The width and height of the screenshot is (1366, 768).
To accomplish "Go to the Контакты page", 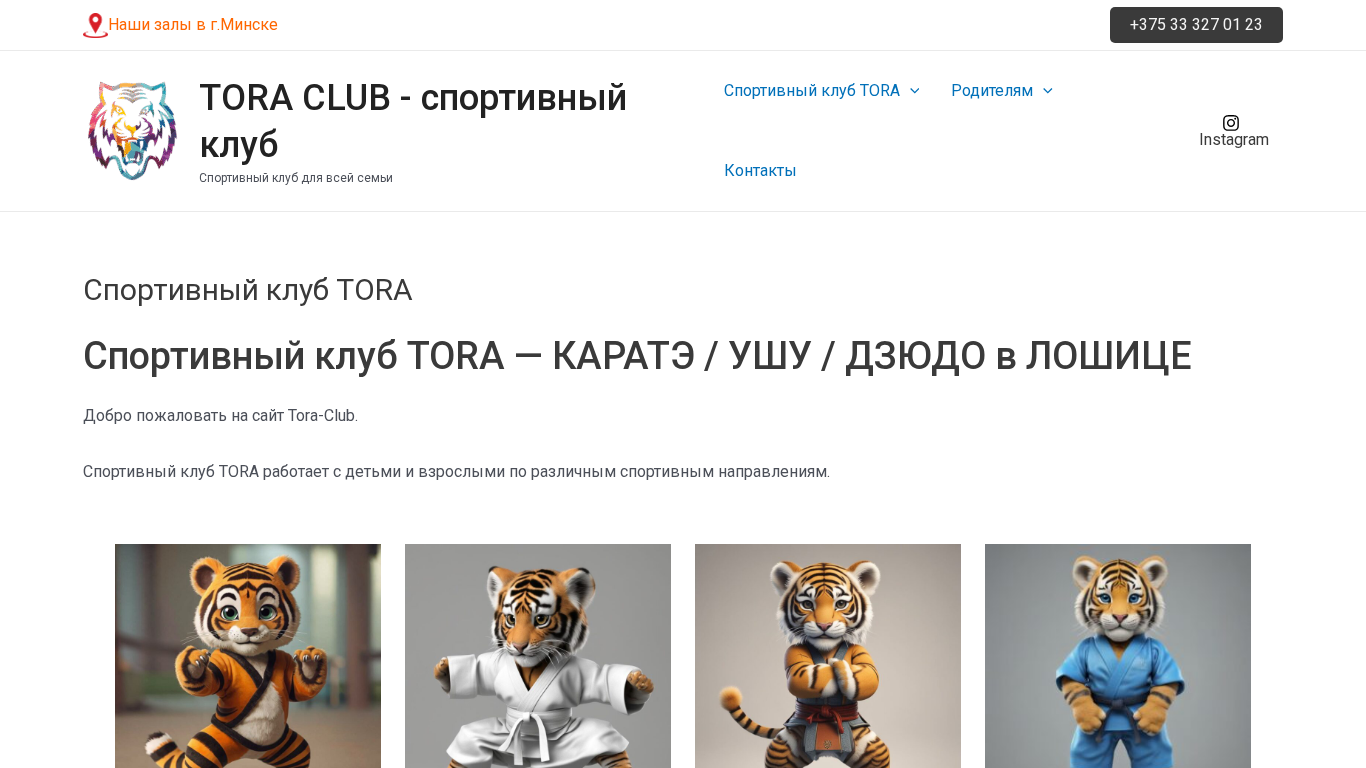I will 760,171.
